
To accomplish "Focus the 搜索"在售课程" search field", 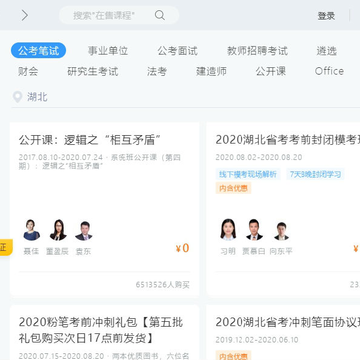I will pyautogui.click(x=119, y=15).
